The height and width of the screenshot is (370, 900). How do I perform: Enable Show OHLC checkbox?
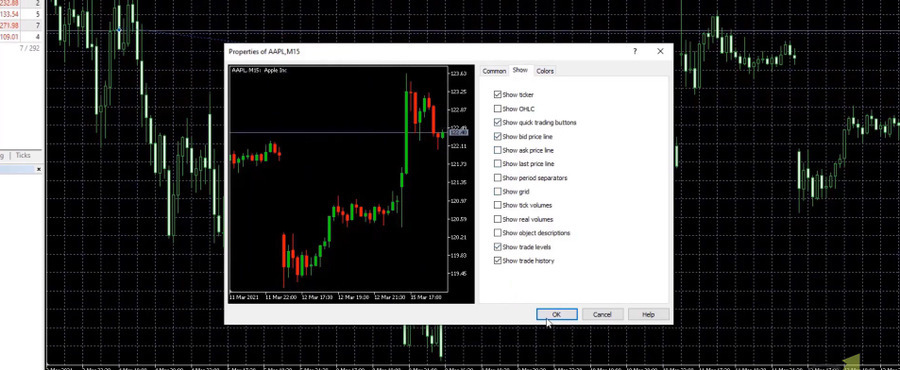[x=497, y=108]
